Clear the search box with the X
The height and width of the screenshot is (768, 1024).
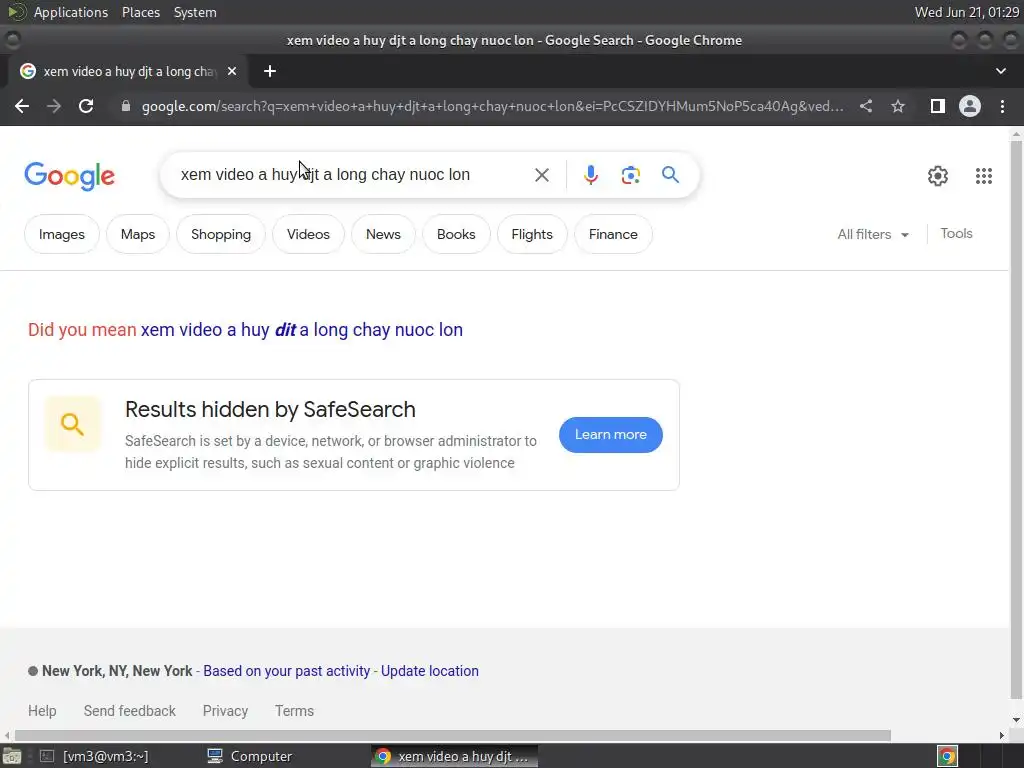pyautogui.click(x=542, y=175)
